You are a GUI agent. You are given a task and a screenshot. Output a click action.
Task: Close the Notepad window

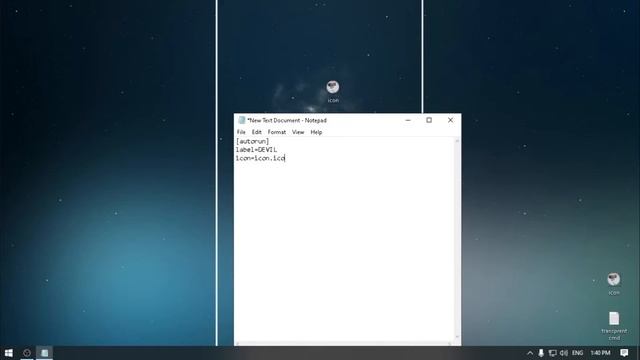(x=450, y=120)
